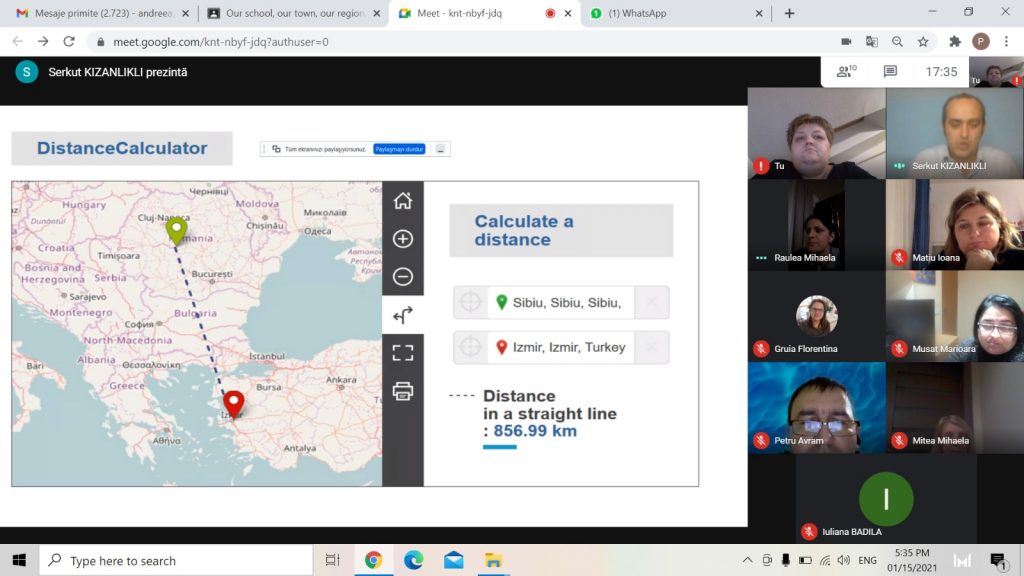Click the map home icon
The image size is (1024, 576).
point(403,201)
